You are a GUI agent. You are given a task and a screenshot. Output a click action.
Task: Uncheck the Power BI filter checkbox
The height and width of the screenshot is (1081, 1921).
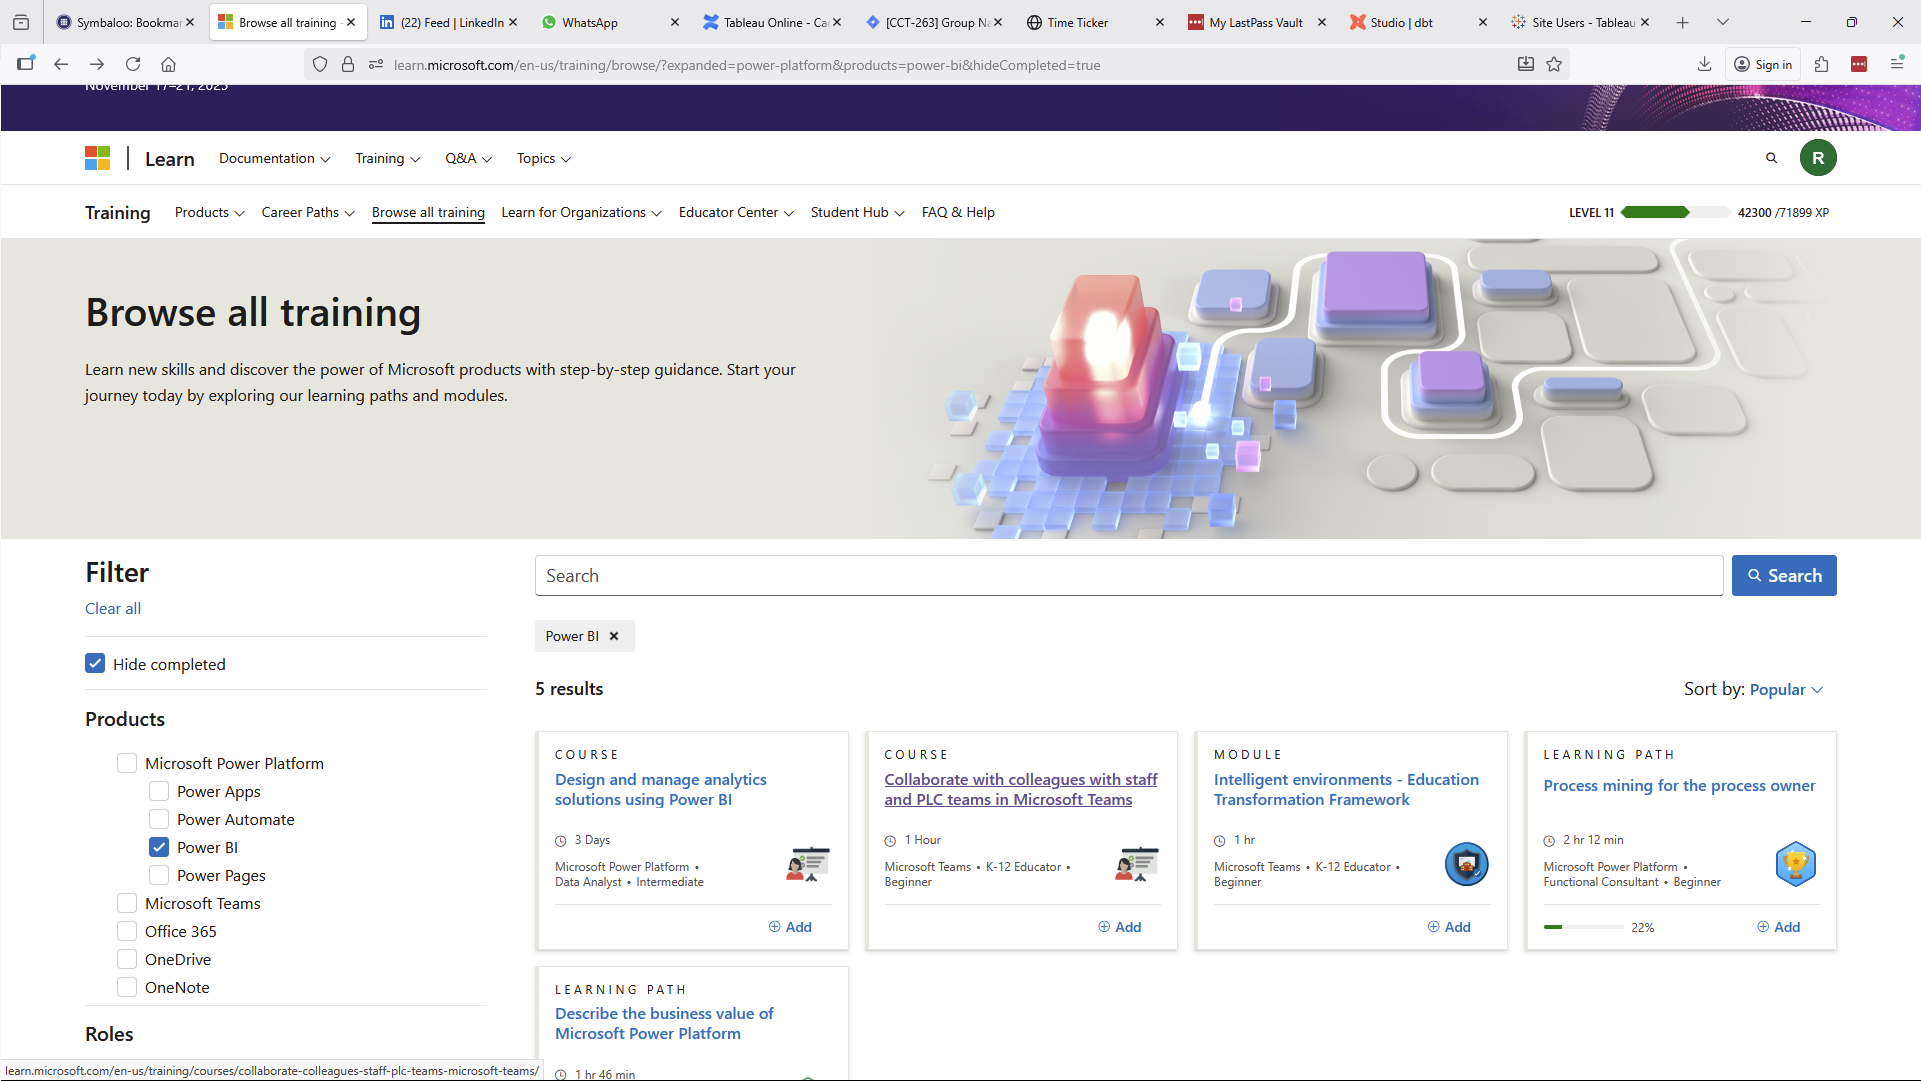tap(159, 847)
